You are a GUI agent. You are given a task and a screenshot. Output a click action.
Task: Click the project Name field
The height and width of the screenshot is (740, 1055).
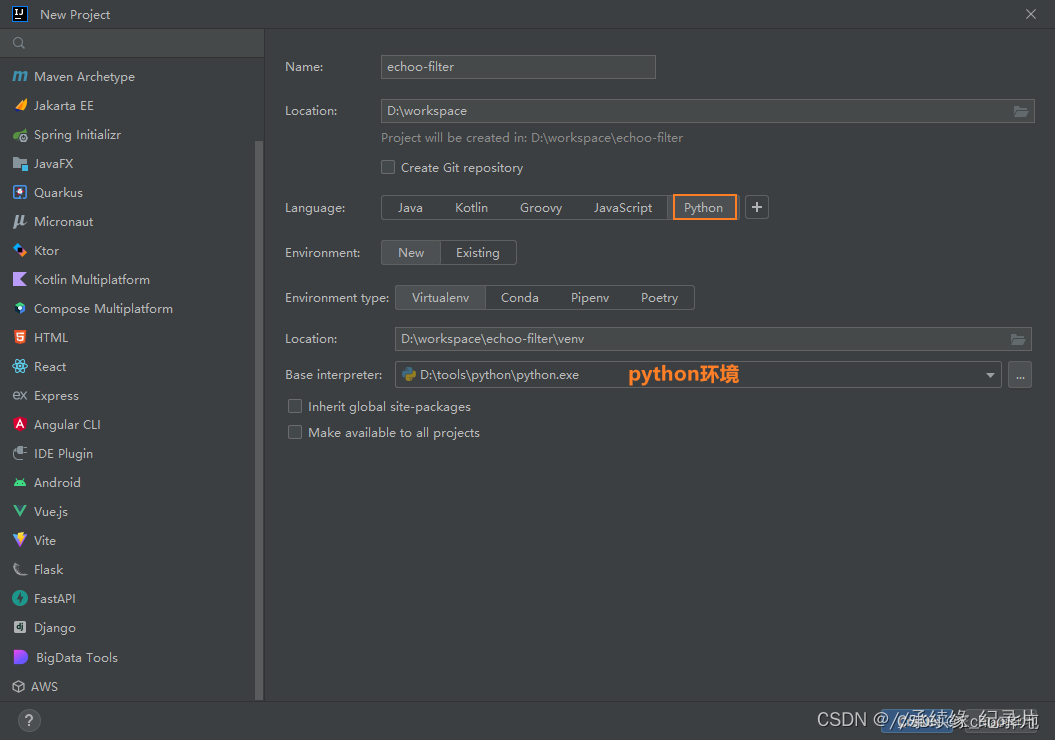(x=518, y=67)
